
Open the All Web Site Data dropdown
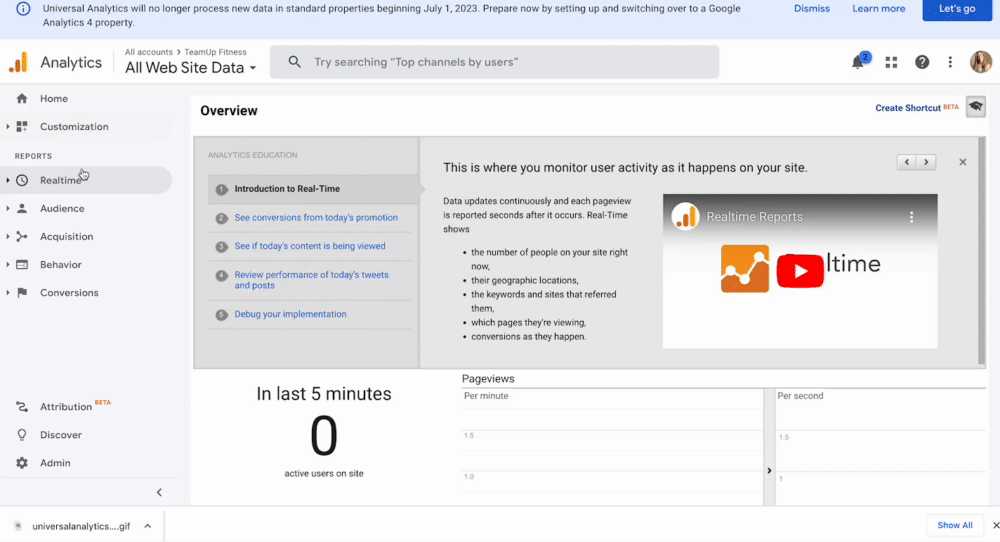[190, 68]
